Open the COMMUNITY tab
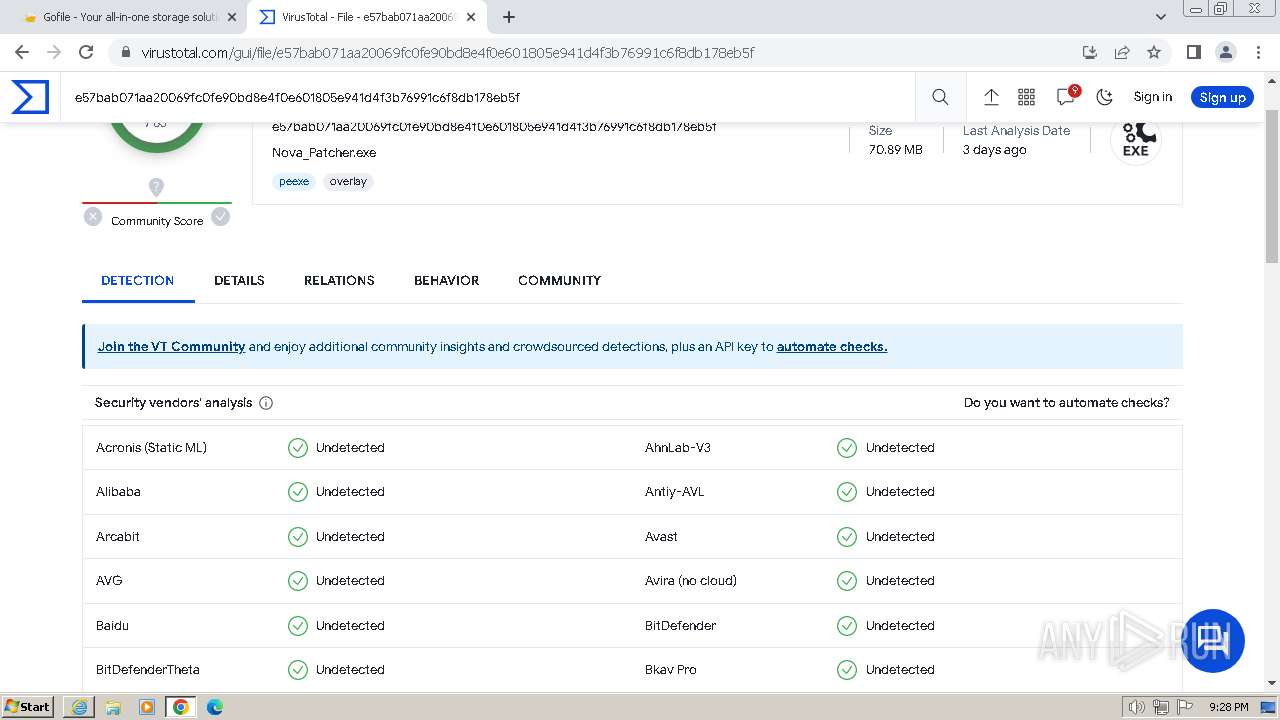The width and height of the screenshot is (1280, 720). click(x=559, y=280)
